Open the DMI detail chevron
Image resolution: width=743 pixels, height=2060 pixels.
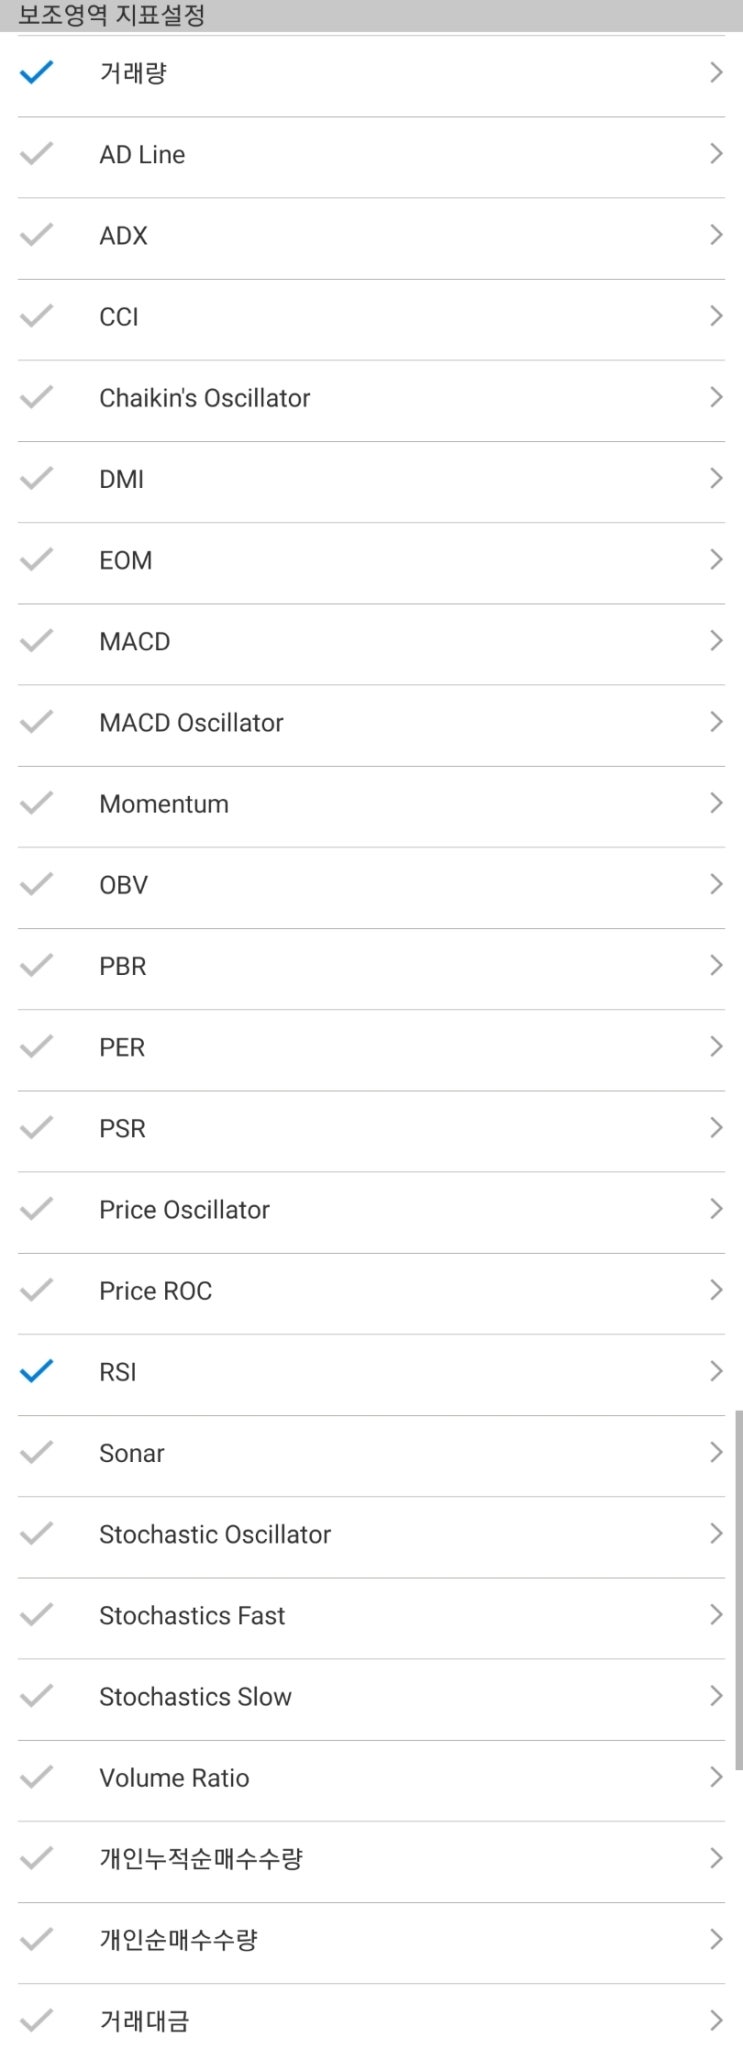[x=715, y=479]
